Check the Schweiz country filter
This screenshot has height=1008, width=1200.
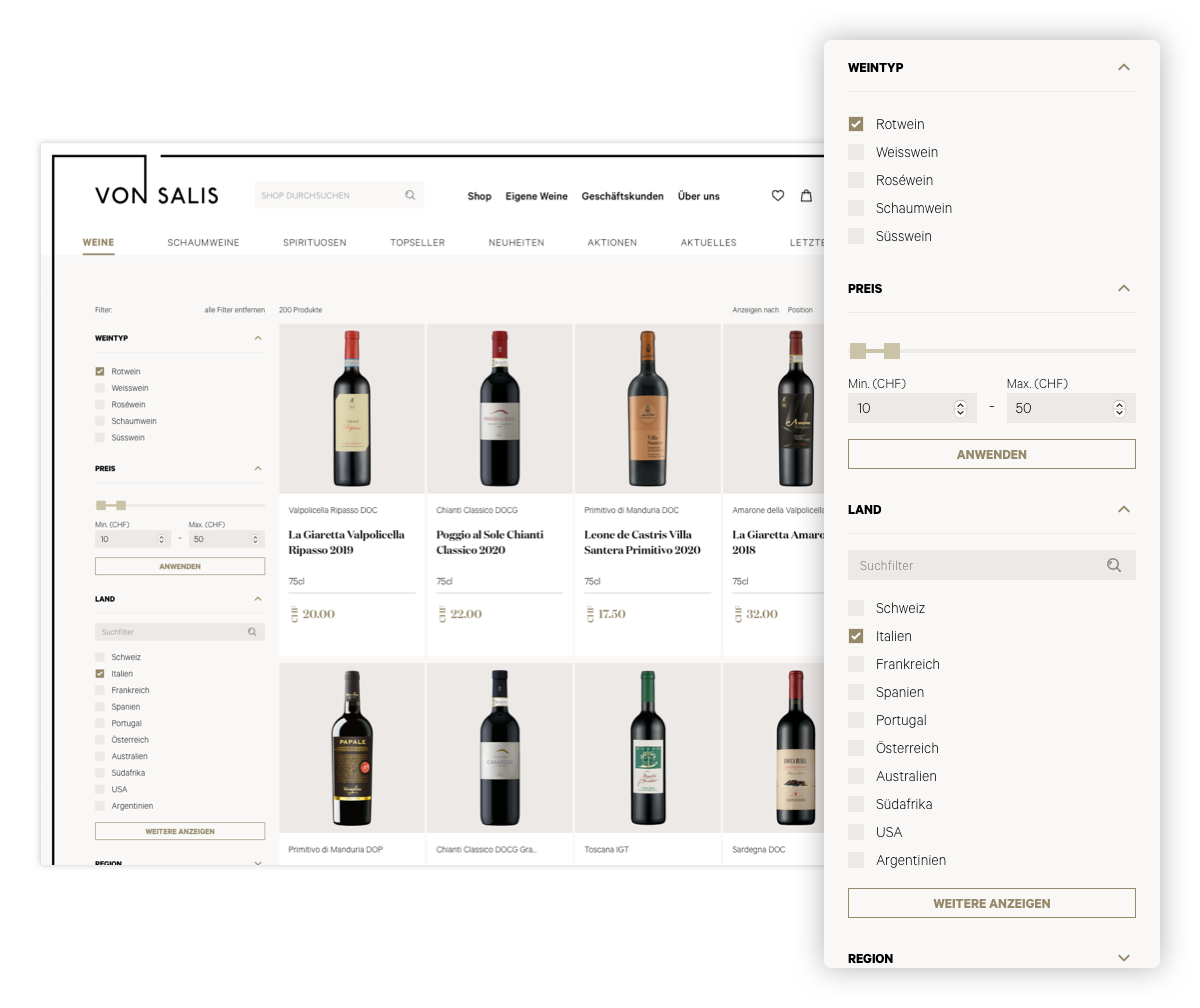pyautogui.click(x=856, y=608)
